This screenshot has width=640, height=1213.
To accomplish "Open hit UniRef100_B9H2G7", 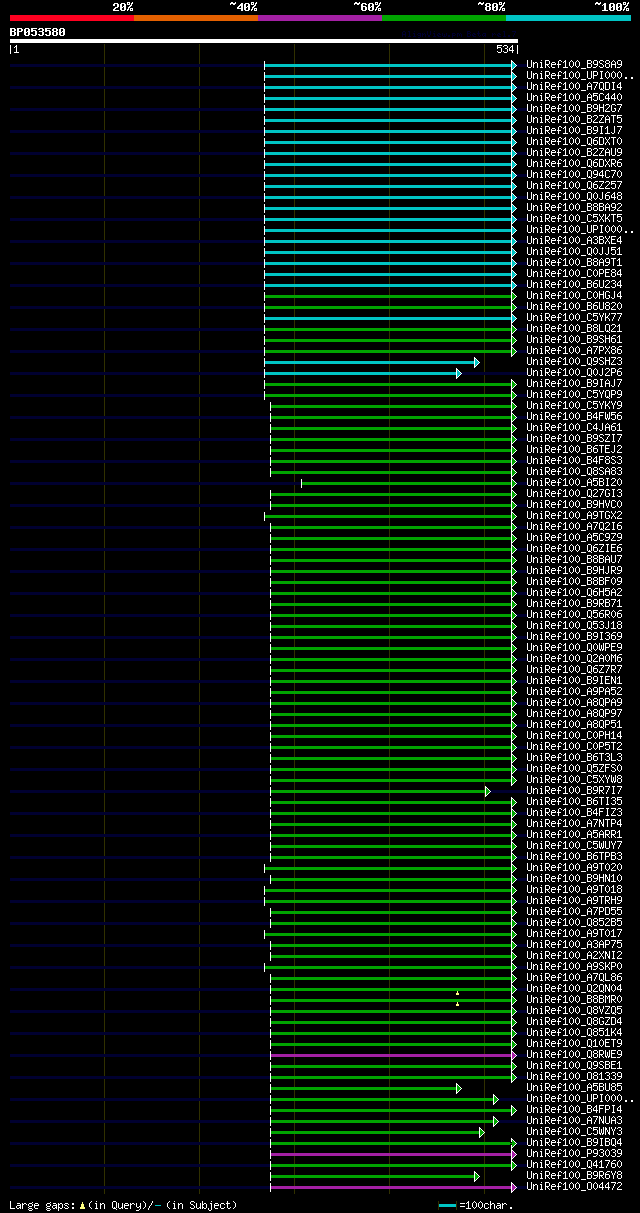I will tap(574, 109).
